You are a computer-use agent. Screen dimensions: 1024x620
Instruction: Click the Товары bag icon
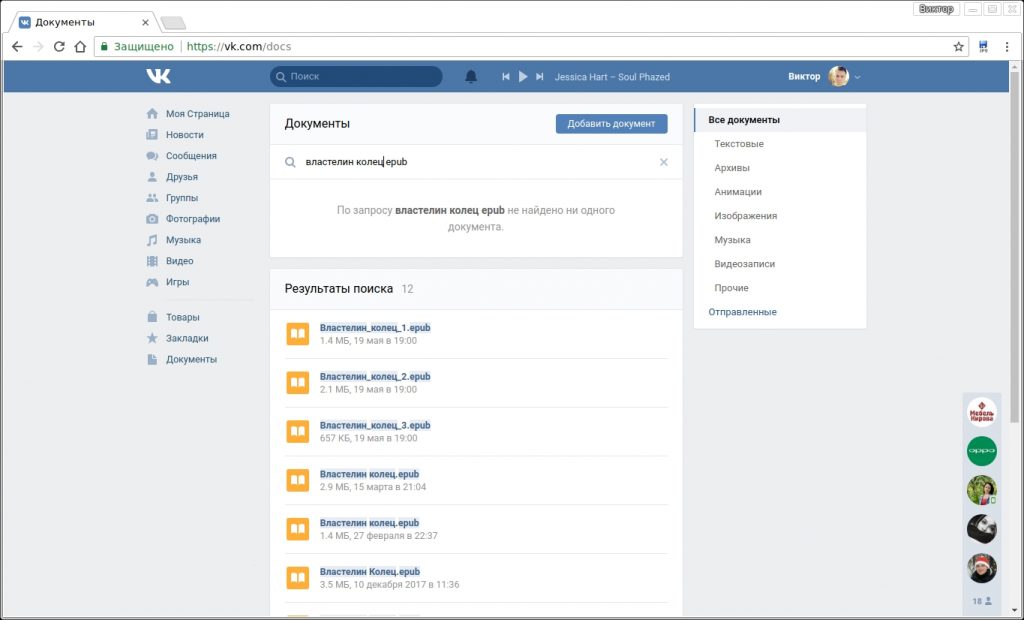[x=152, y=317]
